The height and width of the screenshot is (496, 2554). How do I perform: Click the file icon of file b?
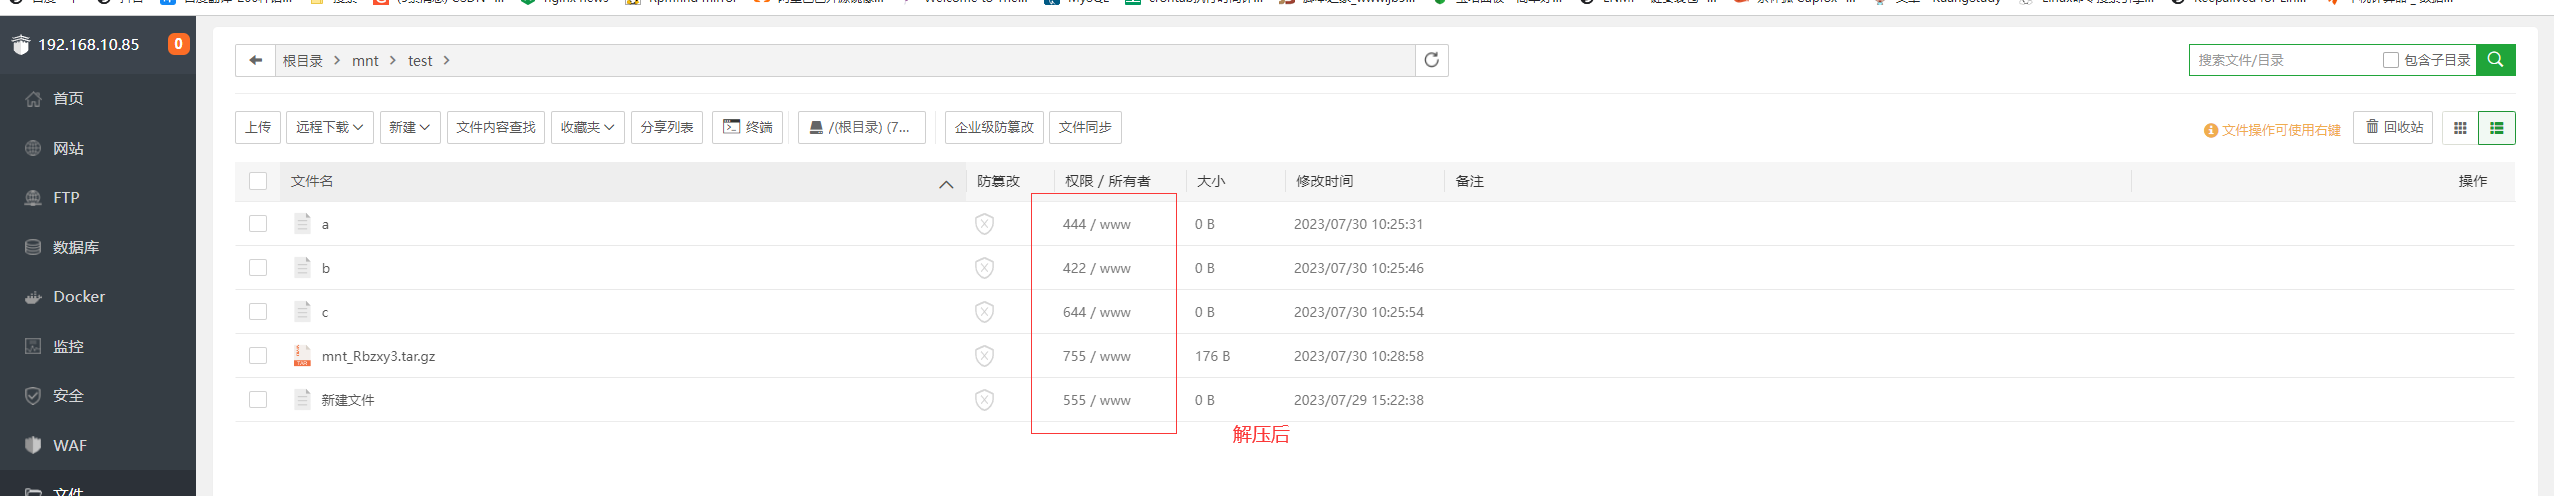click(x=302, y=267)
